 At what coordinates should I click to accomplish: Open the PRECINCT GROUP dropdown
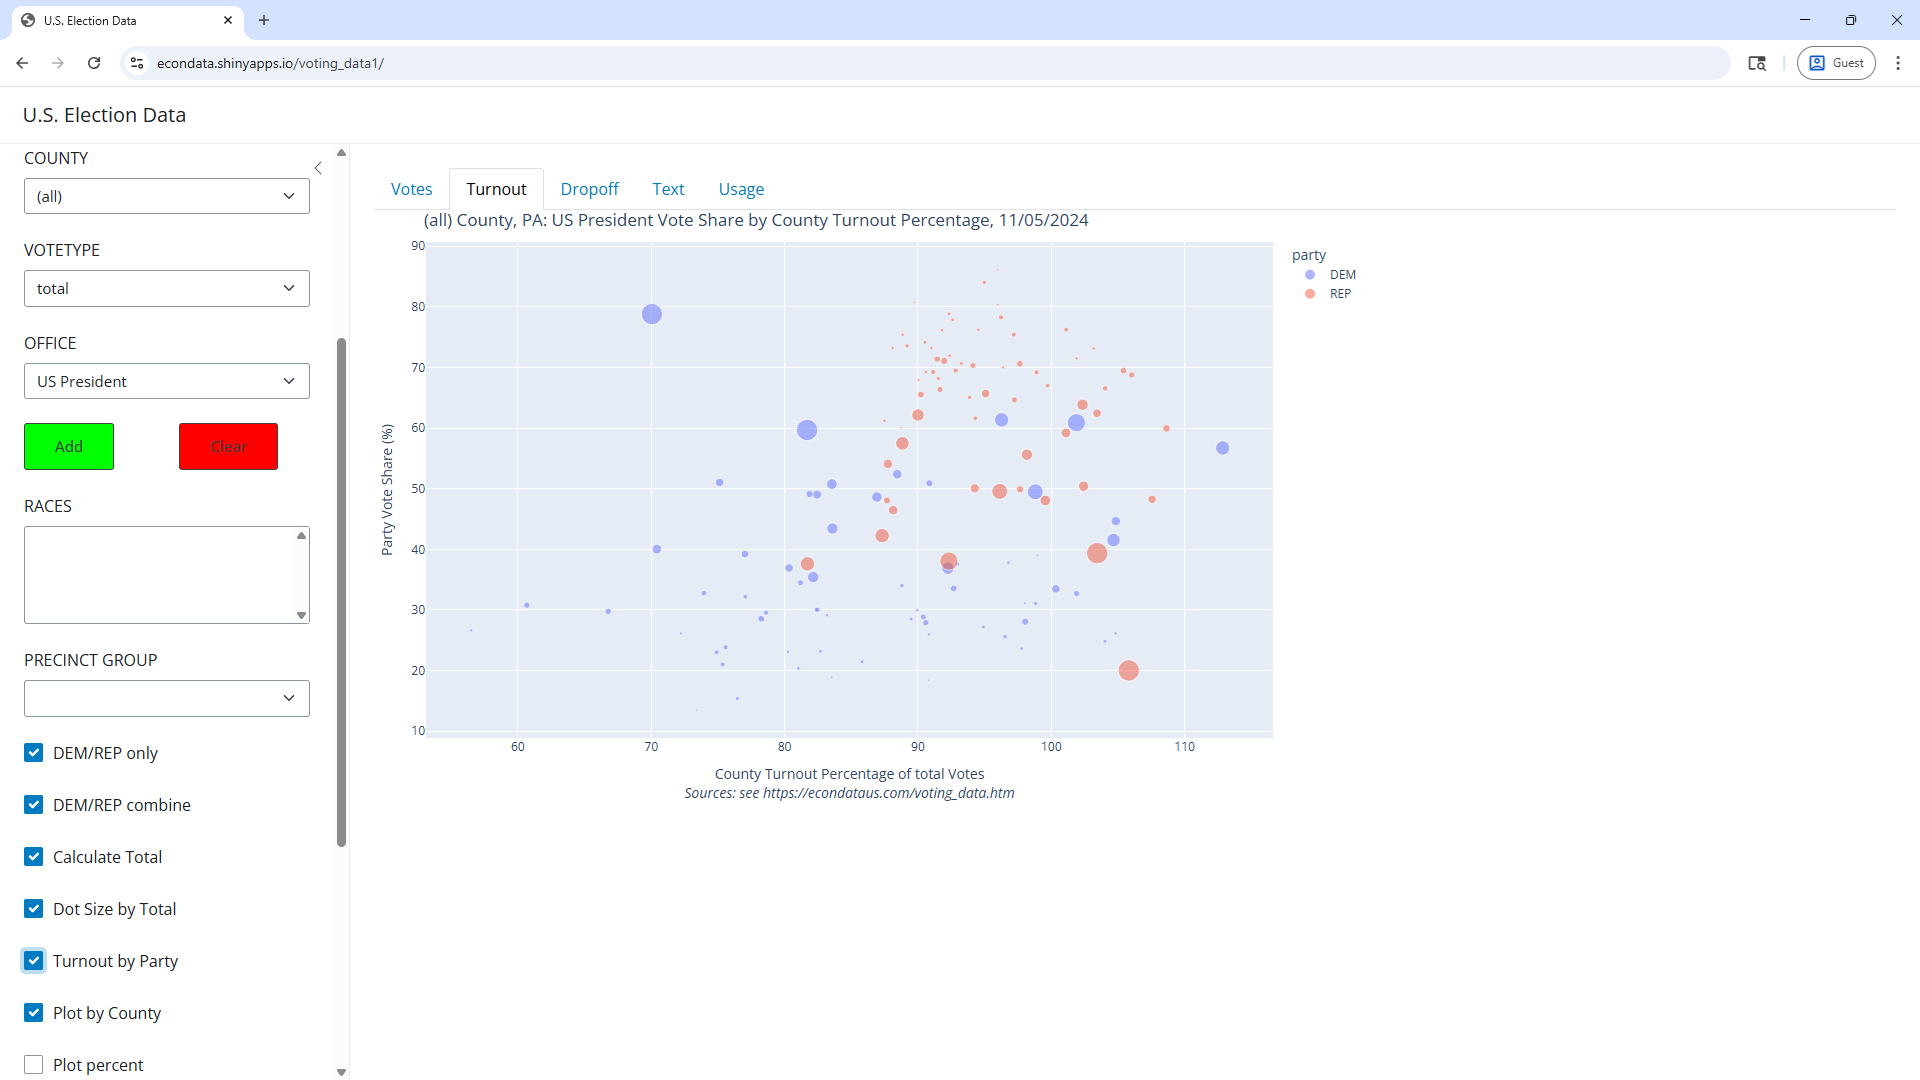pyautogui.click(x=167, y=698)
